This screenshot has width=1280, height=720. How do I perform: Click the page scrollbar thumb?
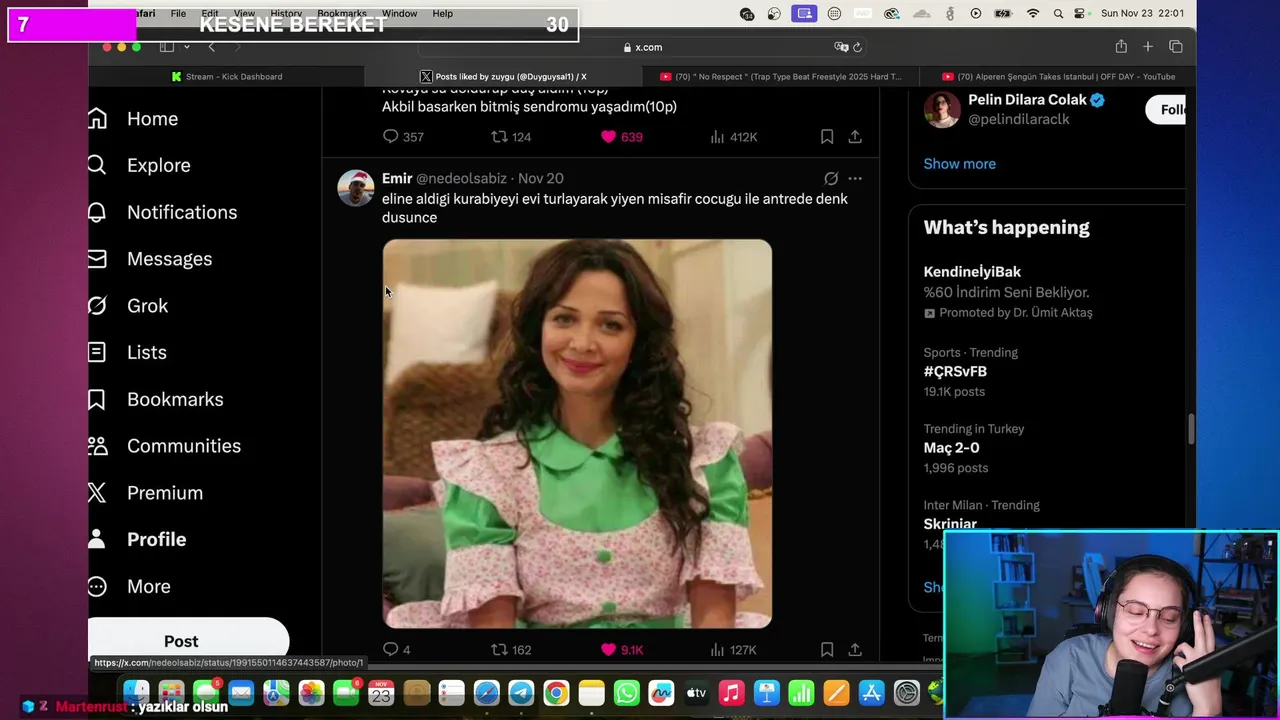pos(1190,430)
